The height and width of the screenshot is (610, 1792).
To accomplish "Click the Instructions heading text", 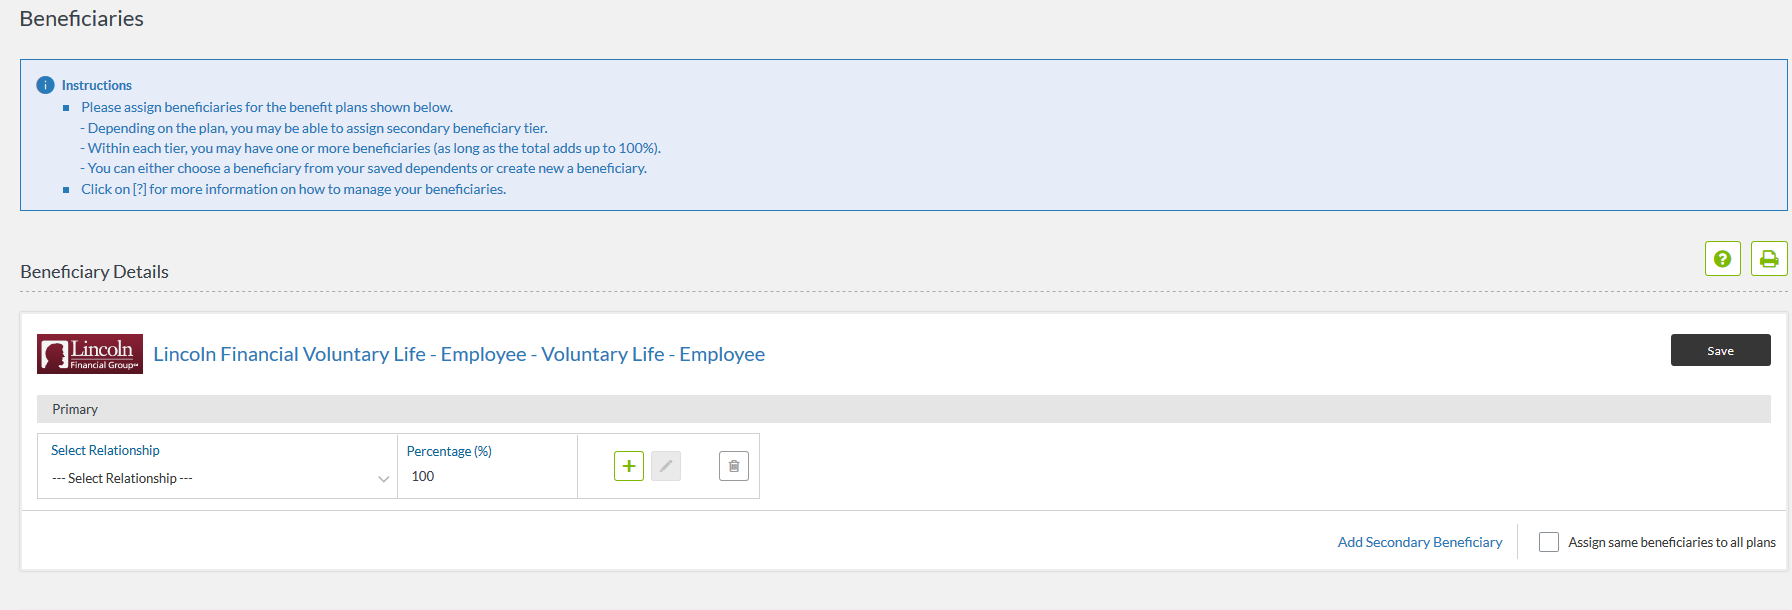I will (x=96, y=85).
